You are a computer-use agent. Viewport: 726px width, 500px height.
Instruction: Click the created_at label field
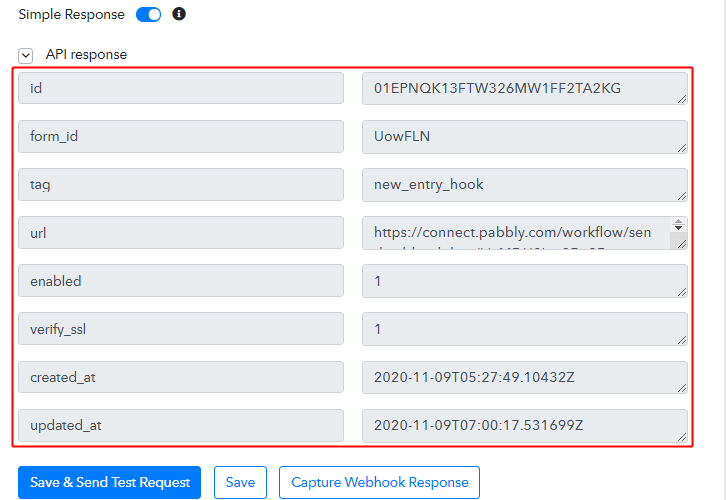[180, 377]
